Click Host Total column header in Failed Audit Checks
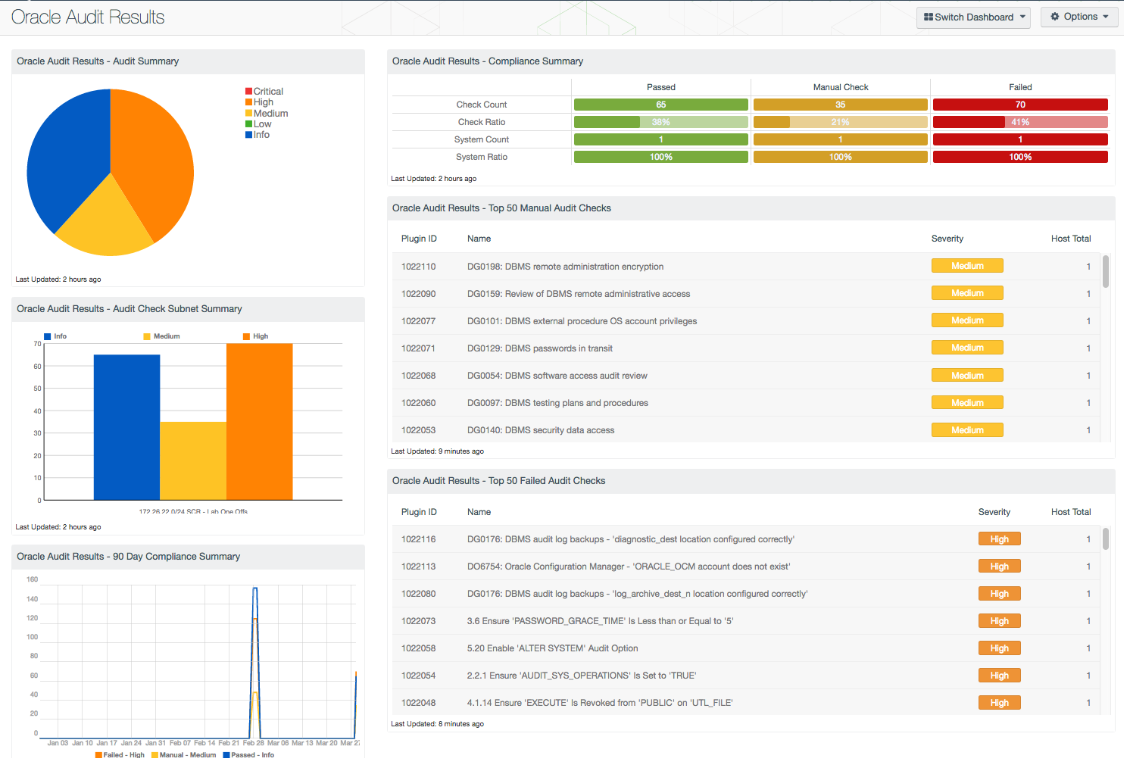Viewport: 1124px width, 758px height. point(1071,512)
